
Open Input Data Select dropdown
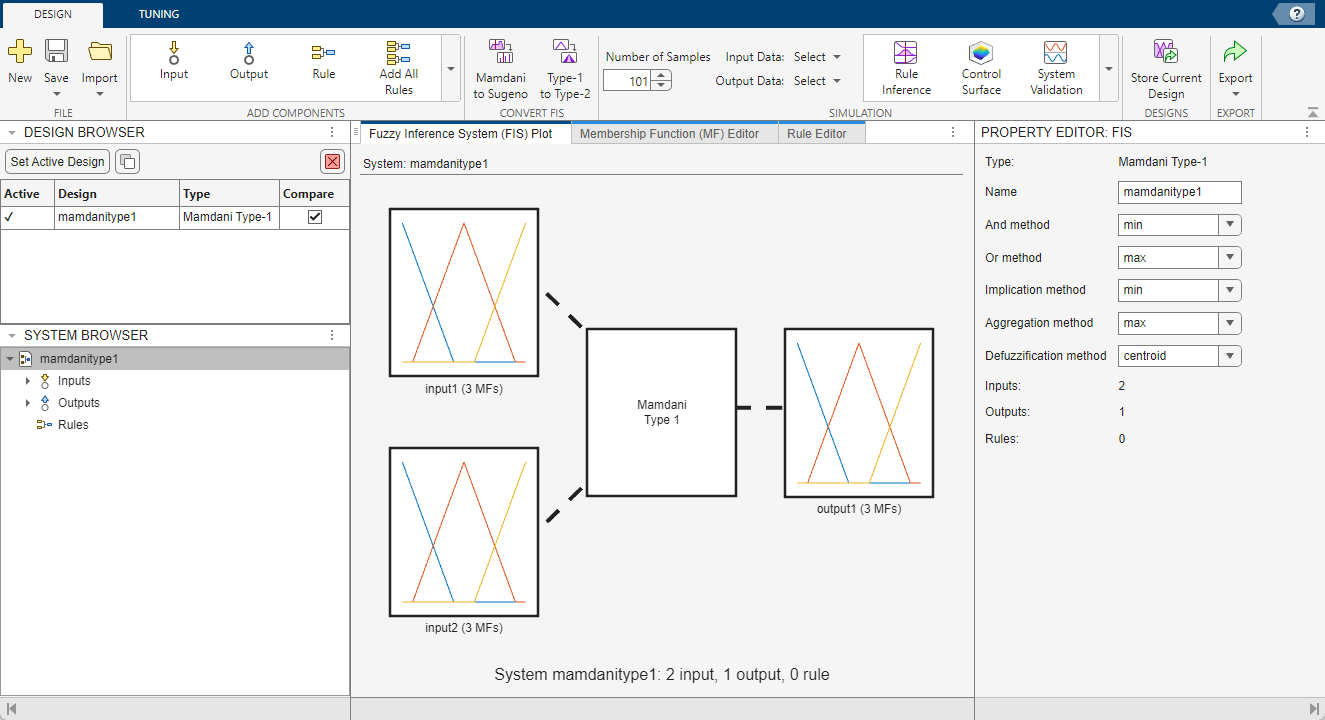(817, 57)
